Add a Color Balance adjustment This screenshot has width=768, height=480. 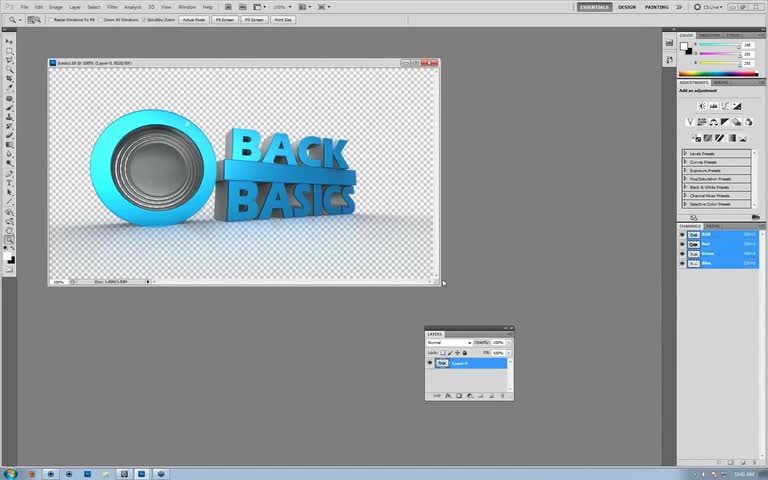(714, 121)
